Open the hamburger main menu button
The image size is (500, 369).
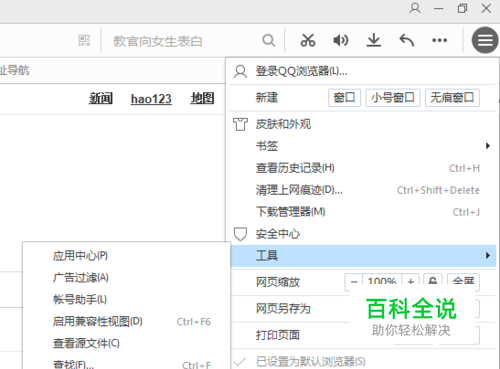485,40
